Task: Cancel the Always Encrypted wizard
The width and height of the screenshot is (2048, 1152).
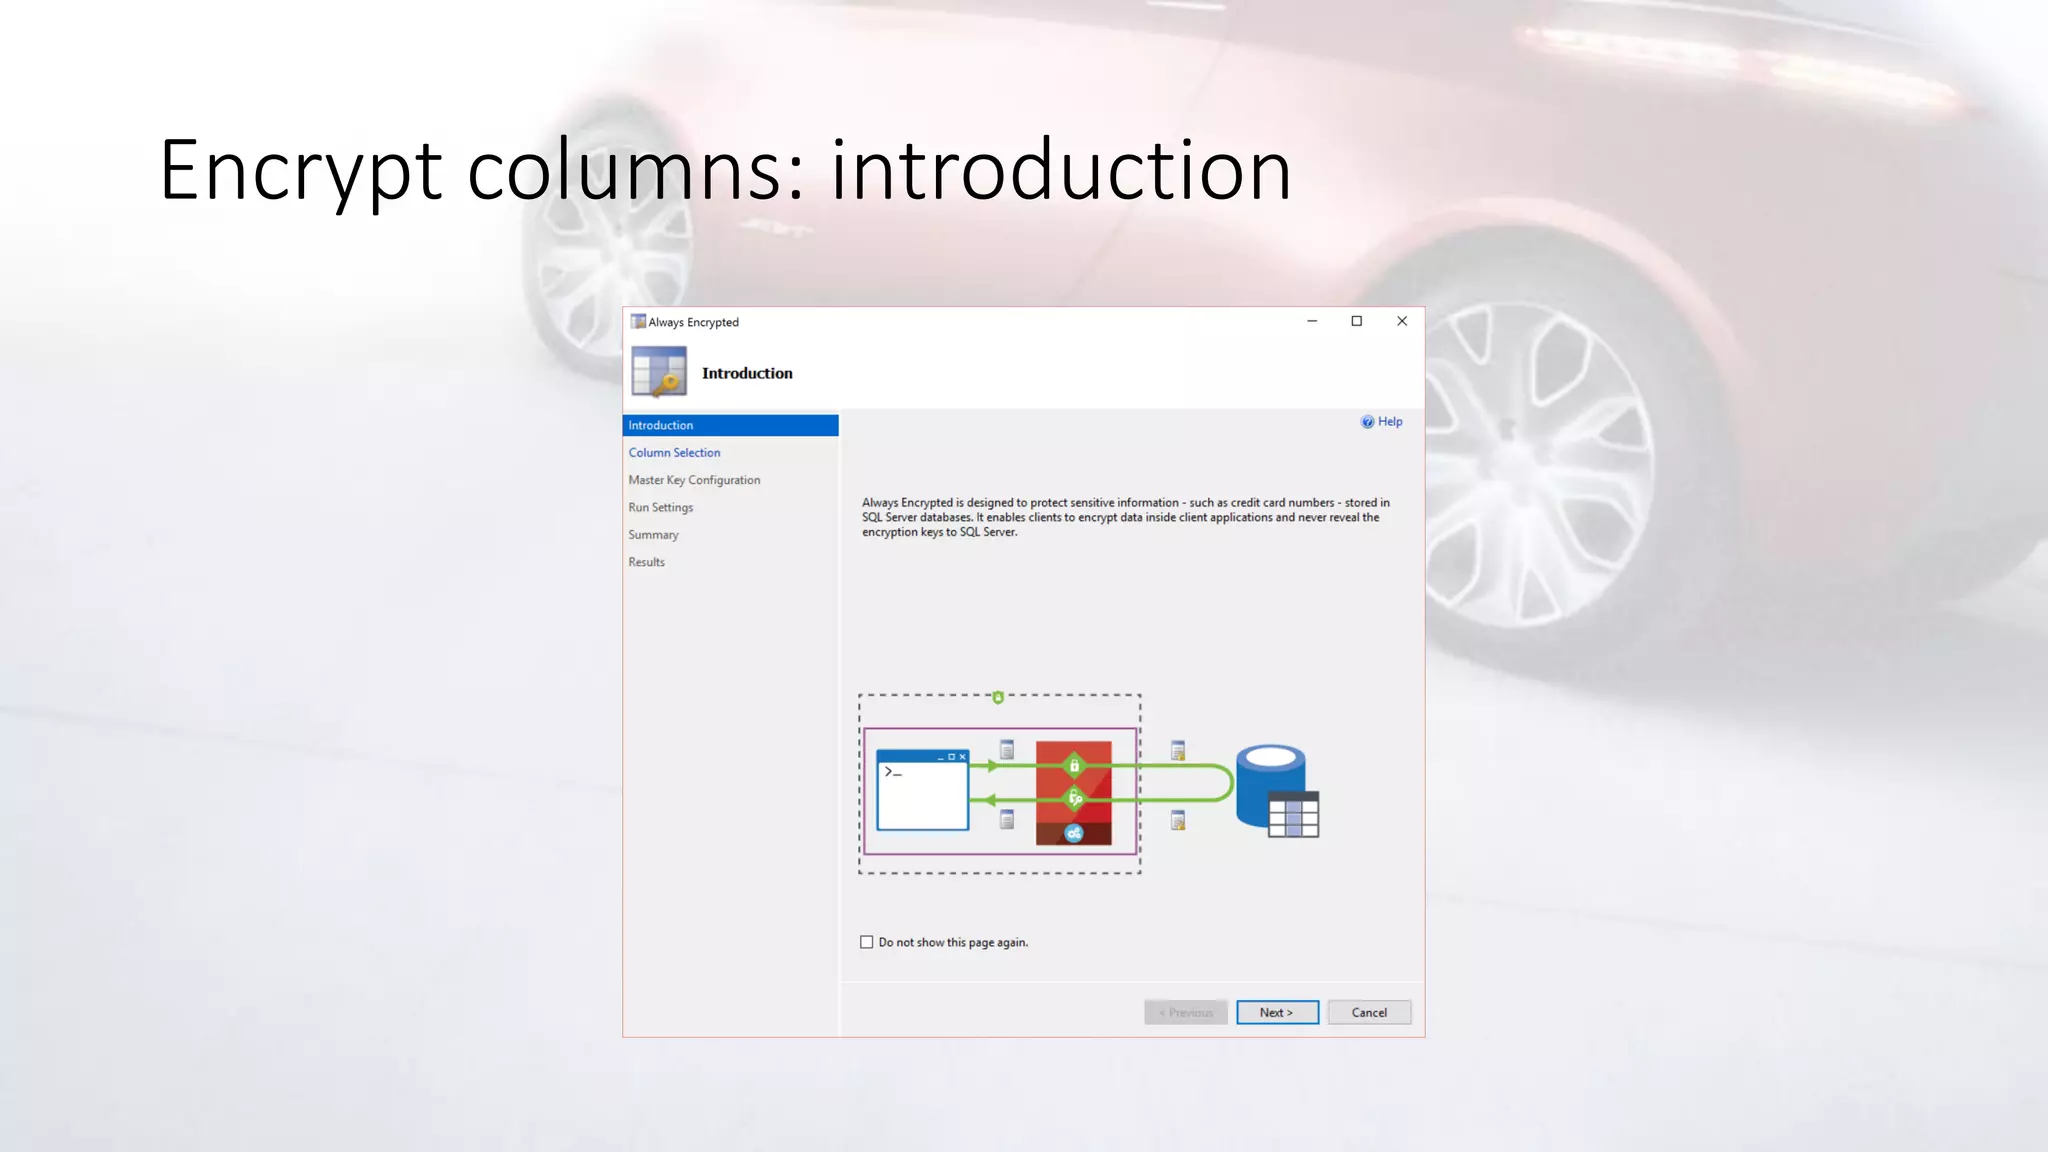Action: tap(1369, 1012)
